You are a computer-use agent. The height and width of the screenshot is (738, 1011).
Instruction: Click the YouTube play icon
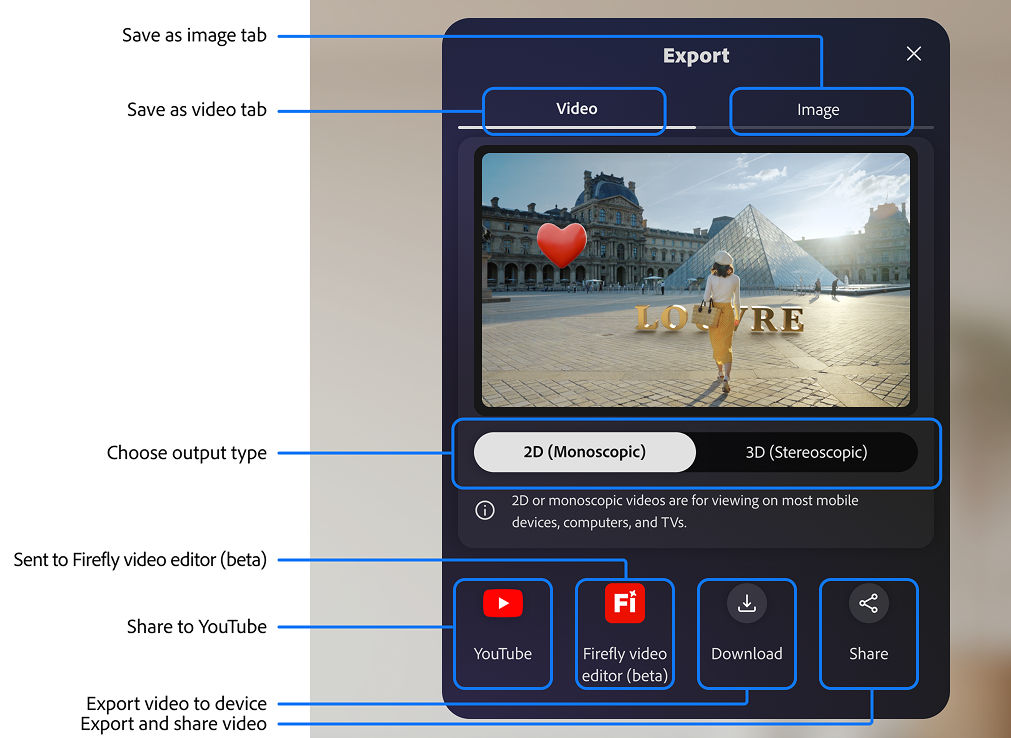(502, 603)
